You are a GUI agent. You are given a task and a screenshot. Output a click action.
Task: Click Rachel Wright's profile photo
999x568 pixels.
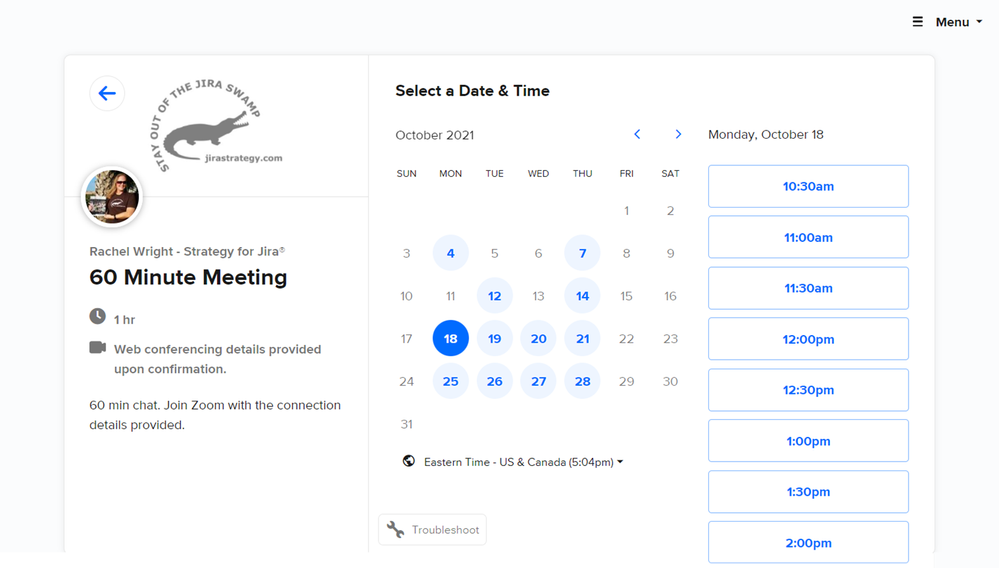(x=112, y=197)
